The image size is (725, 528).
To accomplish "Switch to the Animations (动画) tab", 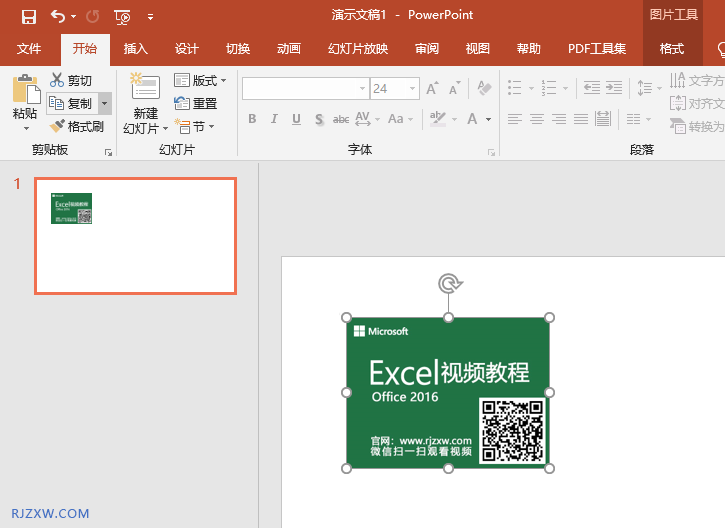I will coord(288,49).
